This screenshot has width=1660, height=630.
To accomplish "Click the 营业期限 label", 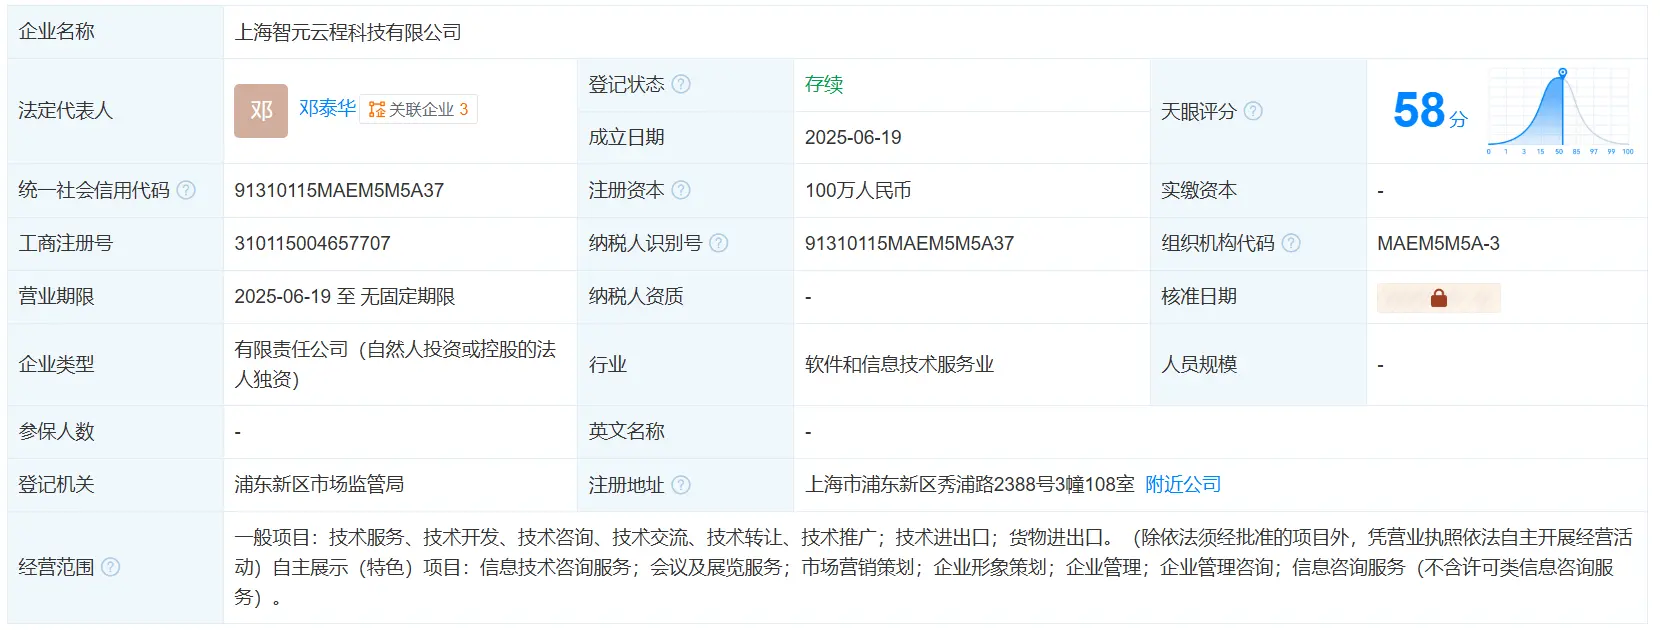I will click(56, 297).
